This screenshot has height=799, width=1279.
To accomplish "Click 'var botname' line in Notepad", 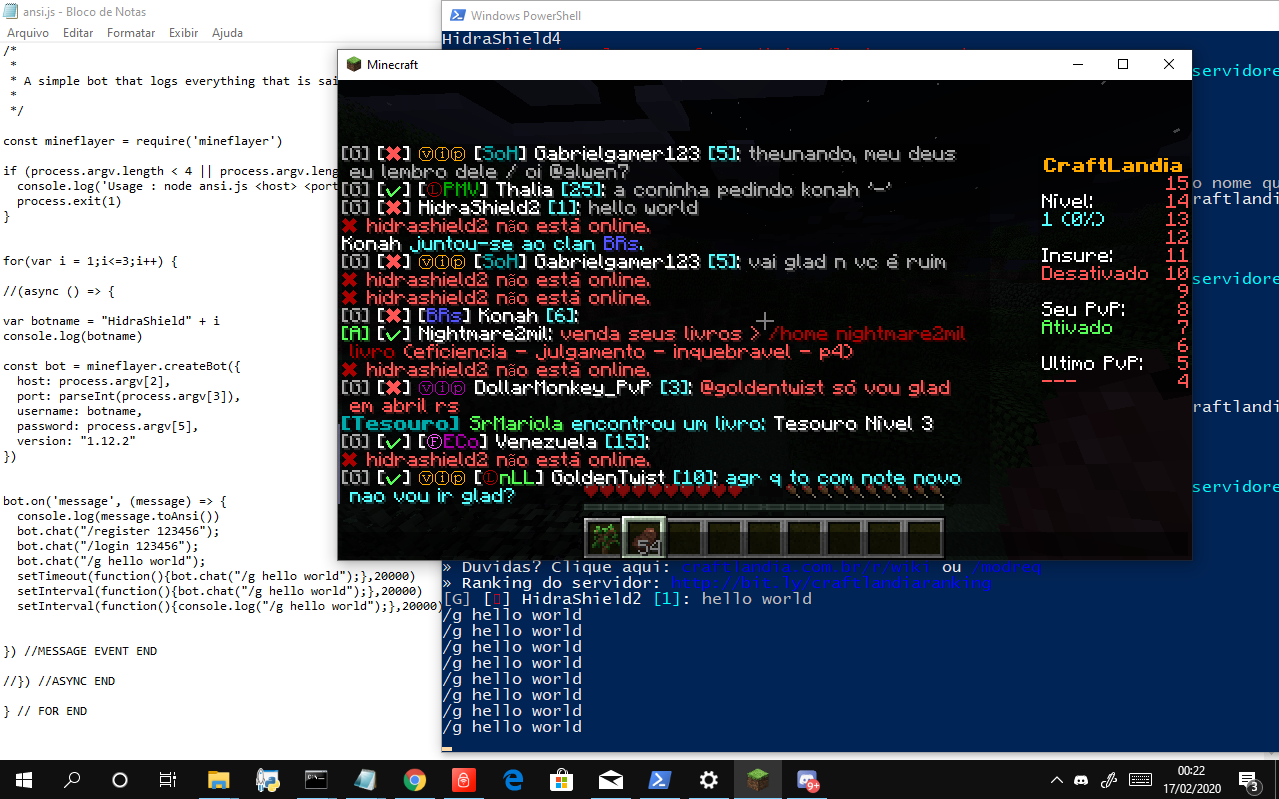I will point(111,321).
